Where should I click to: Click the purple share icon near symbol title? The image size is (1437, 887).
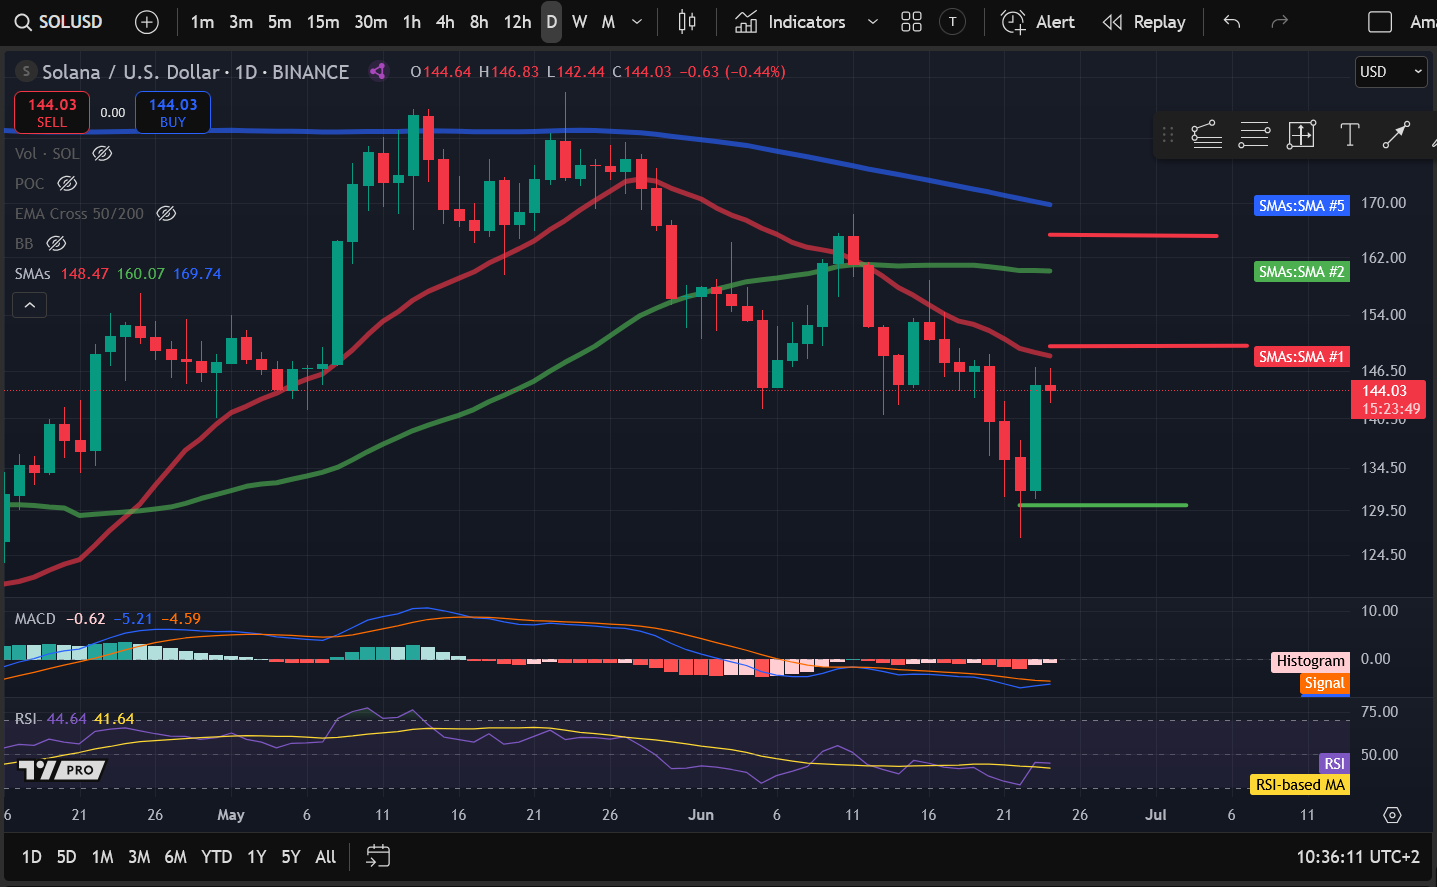pos(377,71)
